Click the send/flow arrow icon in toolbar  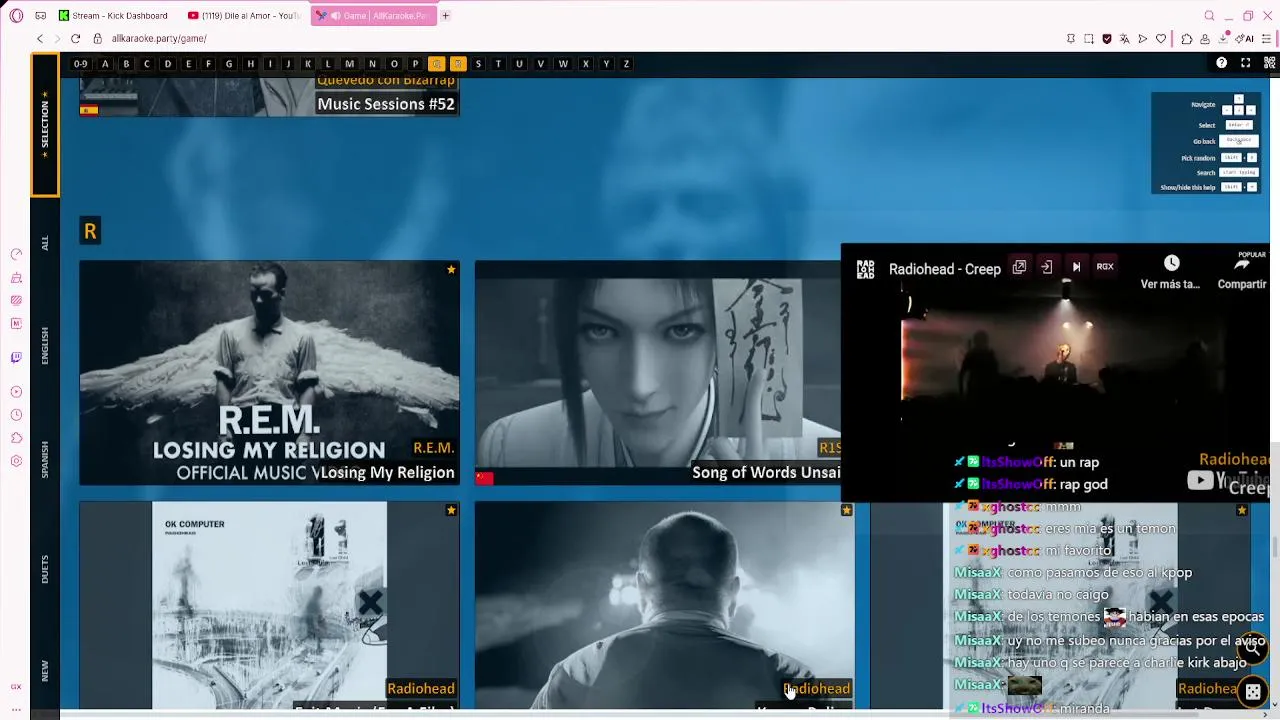click(x=1143, y=38)
